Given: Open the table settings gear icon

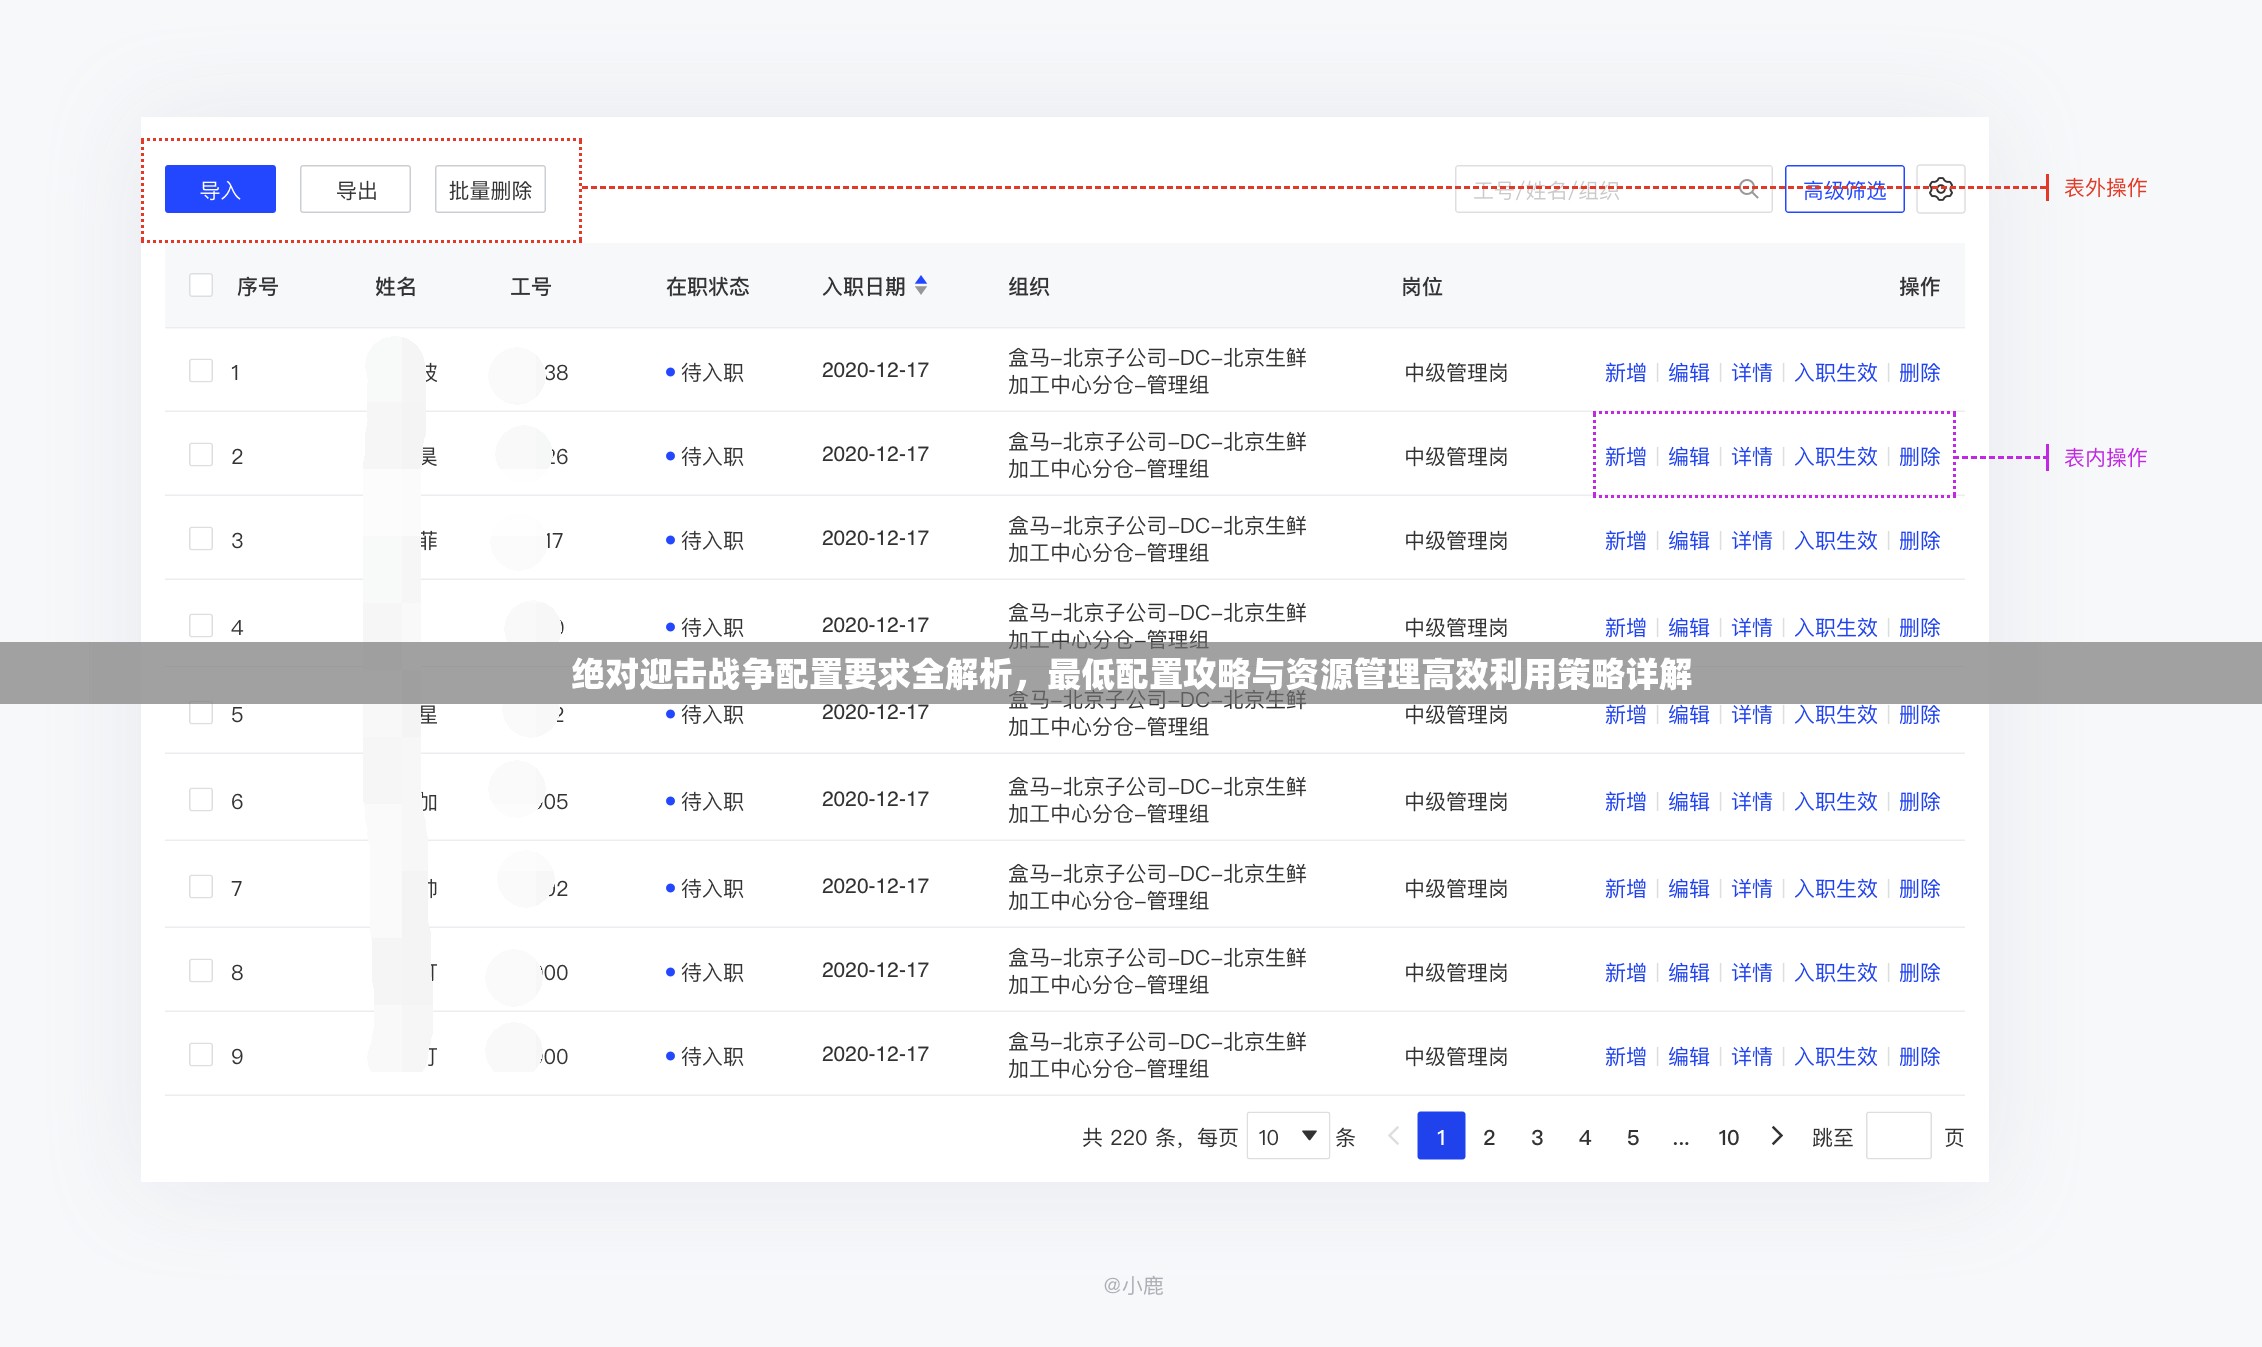Looking at the screenshot, I should coord(1940,189).
